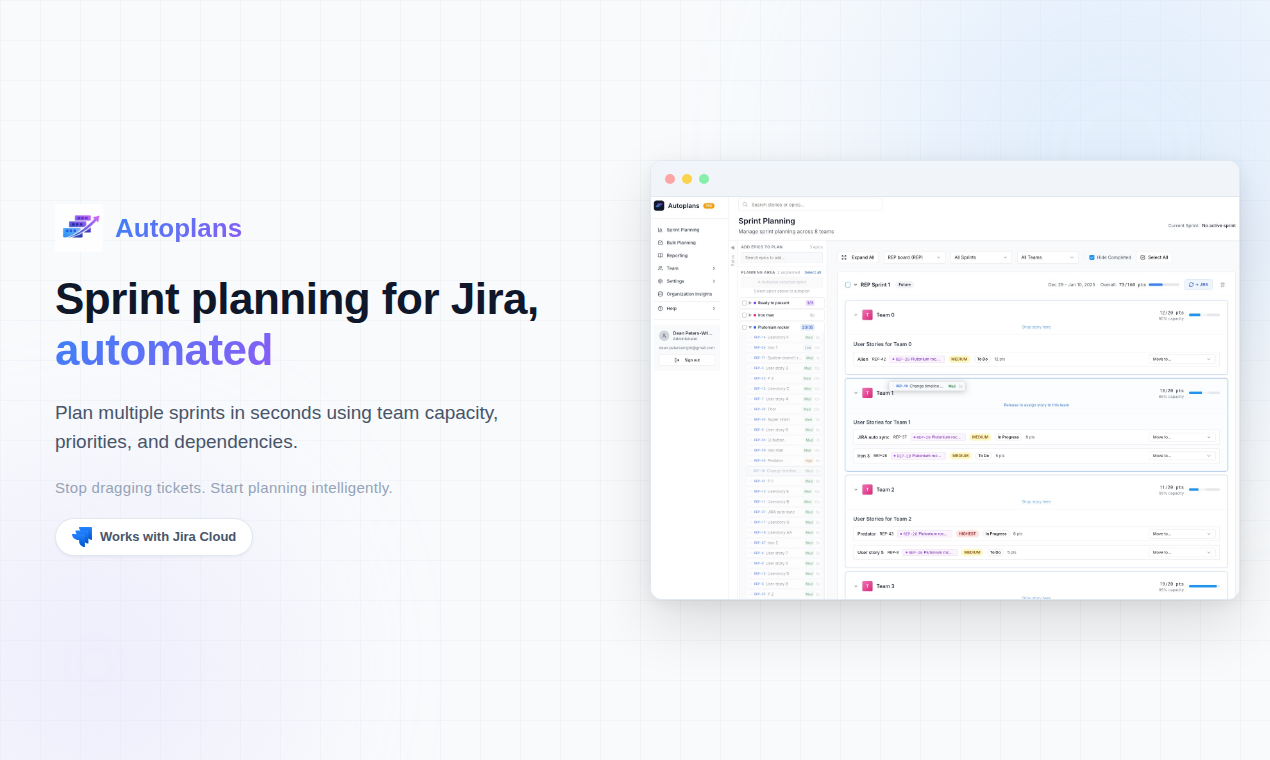
Task: Click the Organization Insights sidebar icon
Action: 660,294
